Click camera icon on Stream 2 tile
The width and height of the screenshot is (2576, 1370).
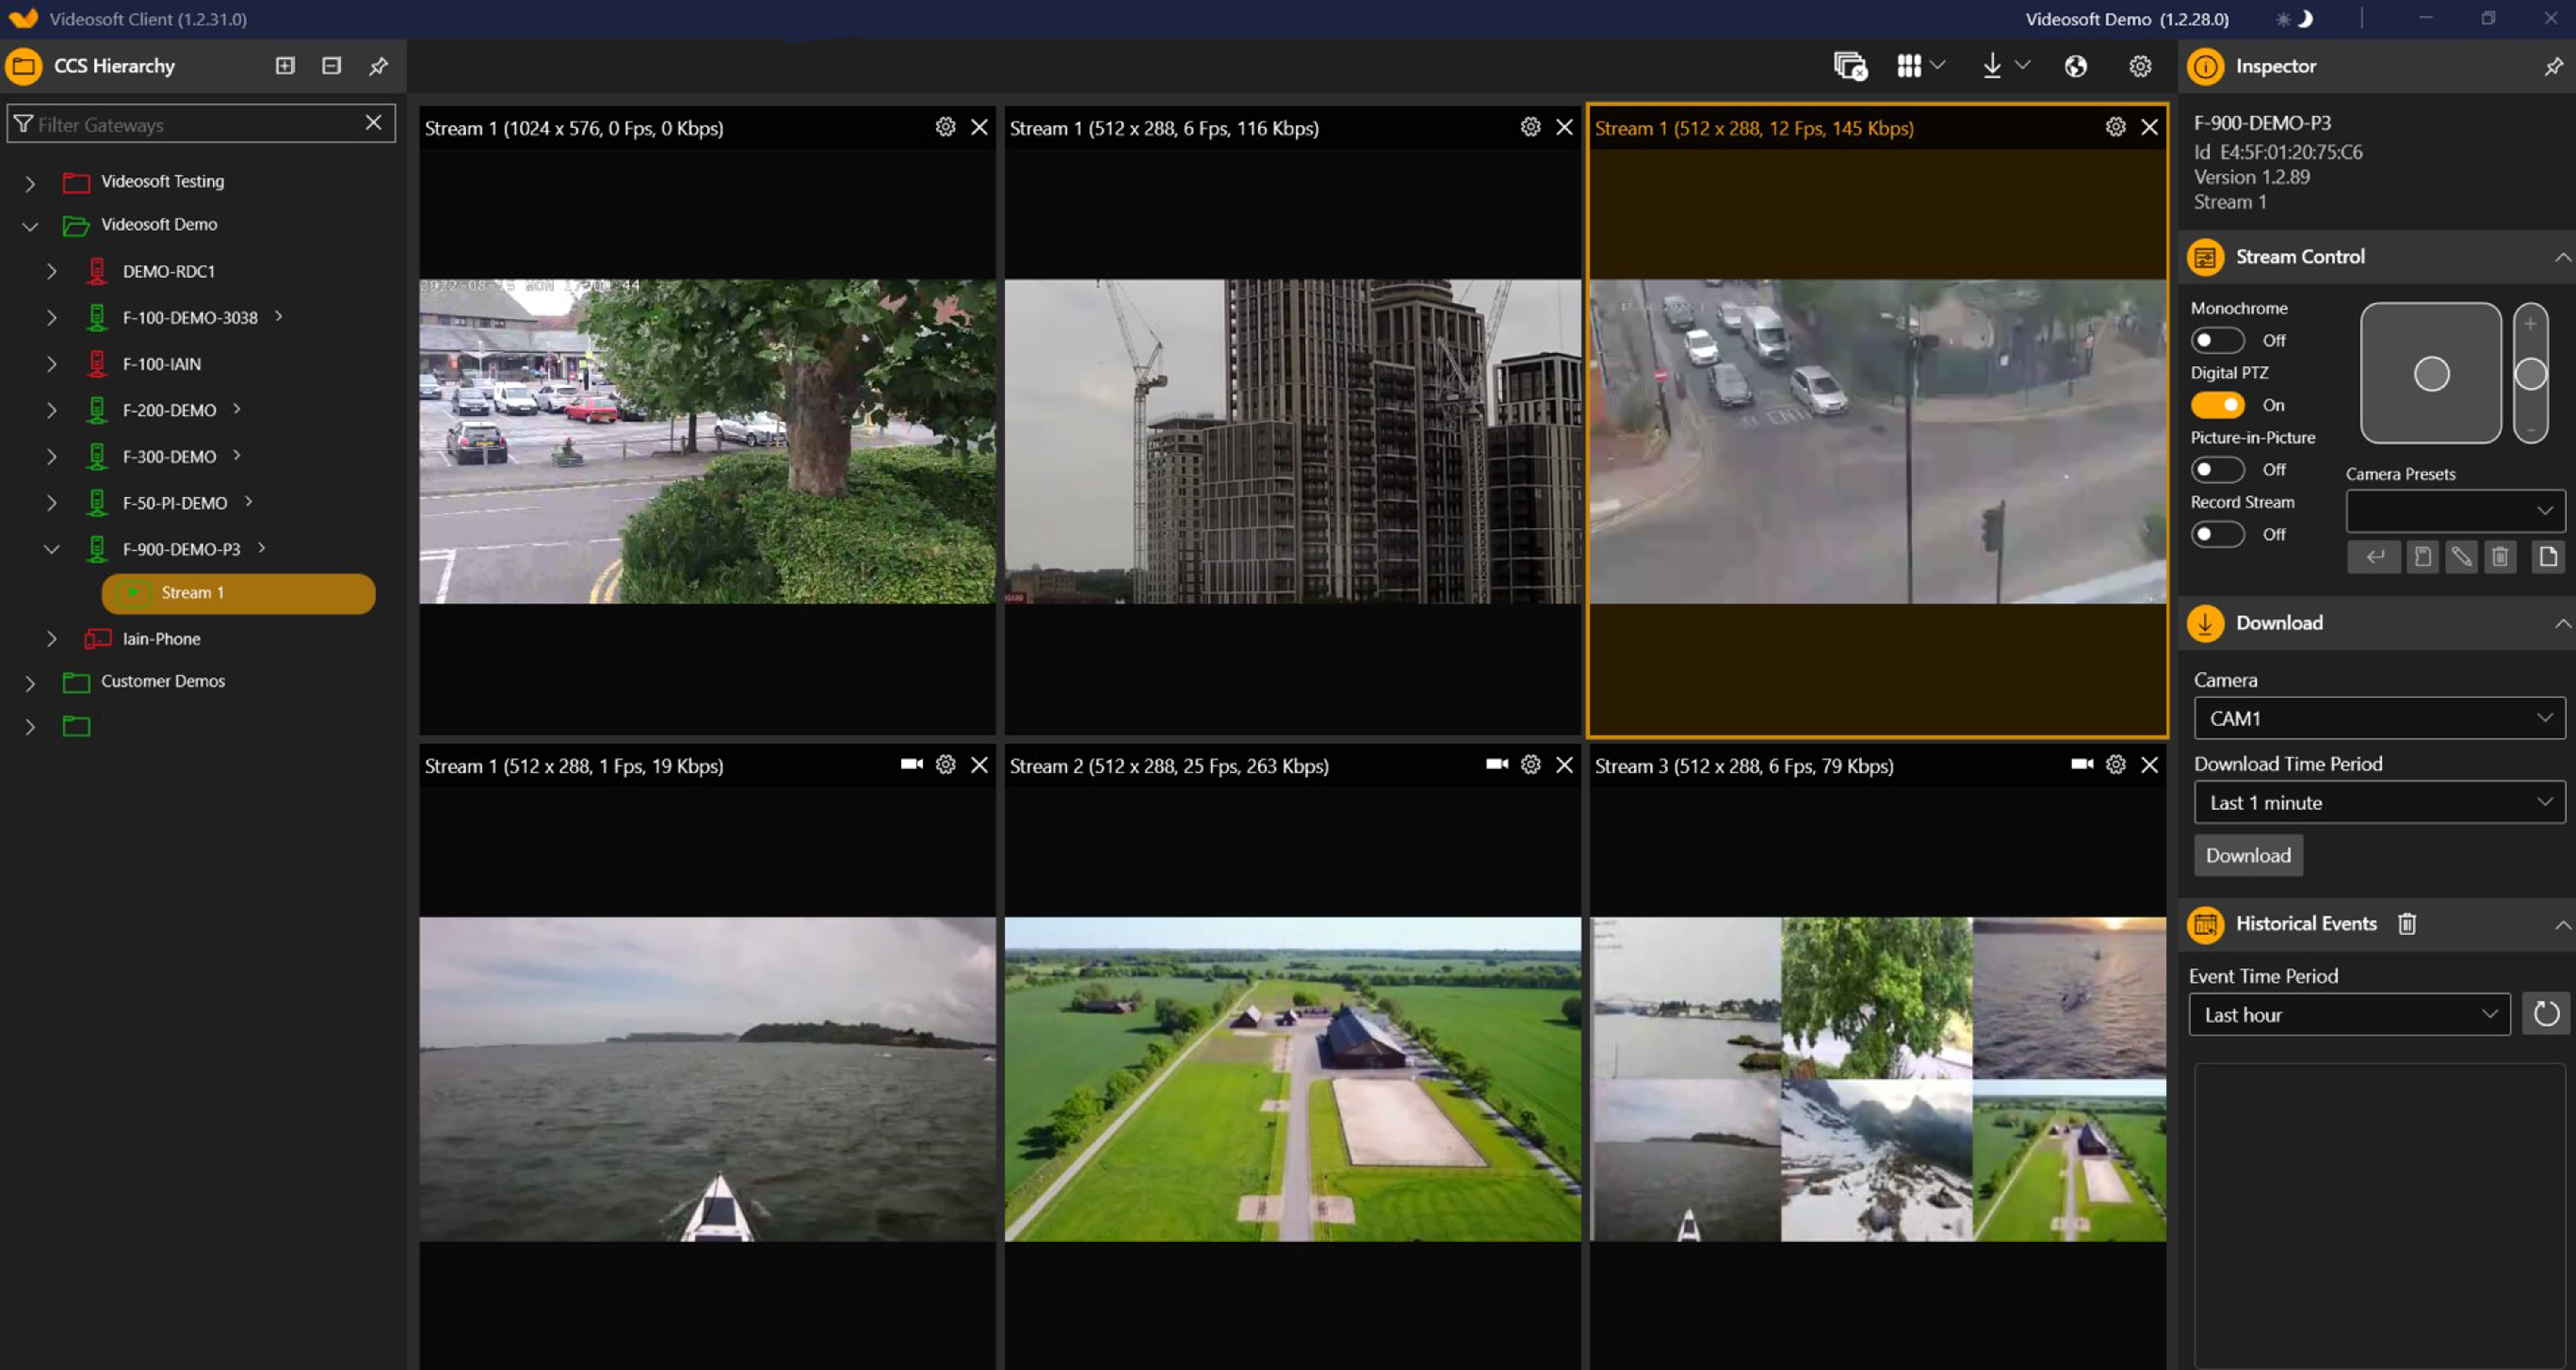(1496, 764)
